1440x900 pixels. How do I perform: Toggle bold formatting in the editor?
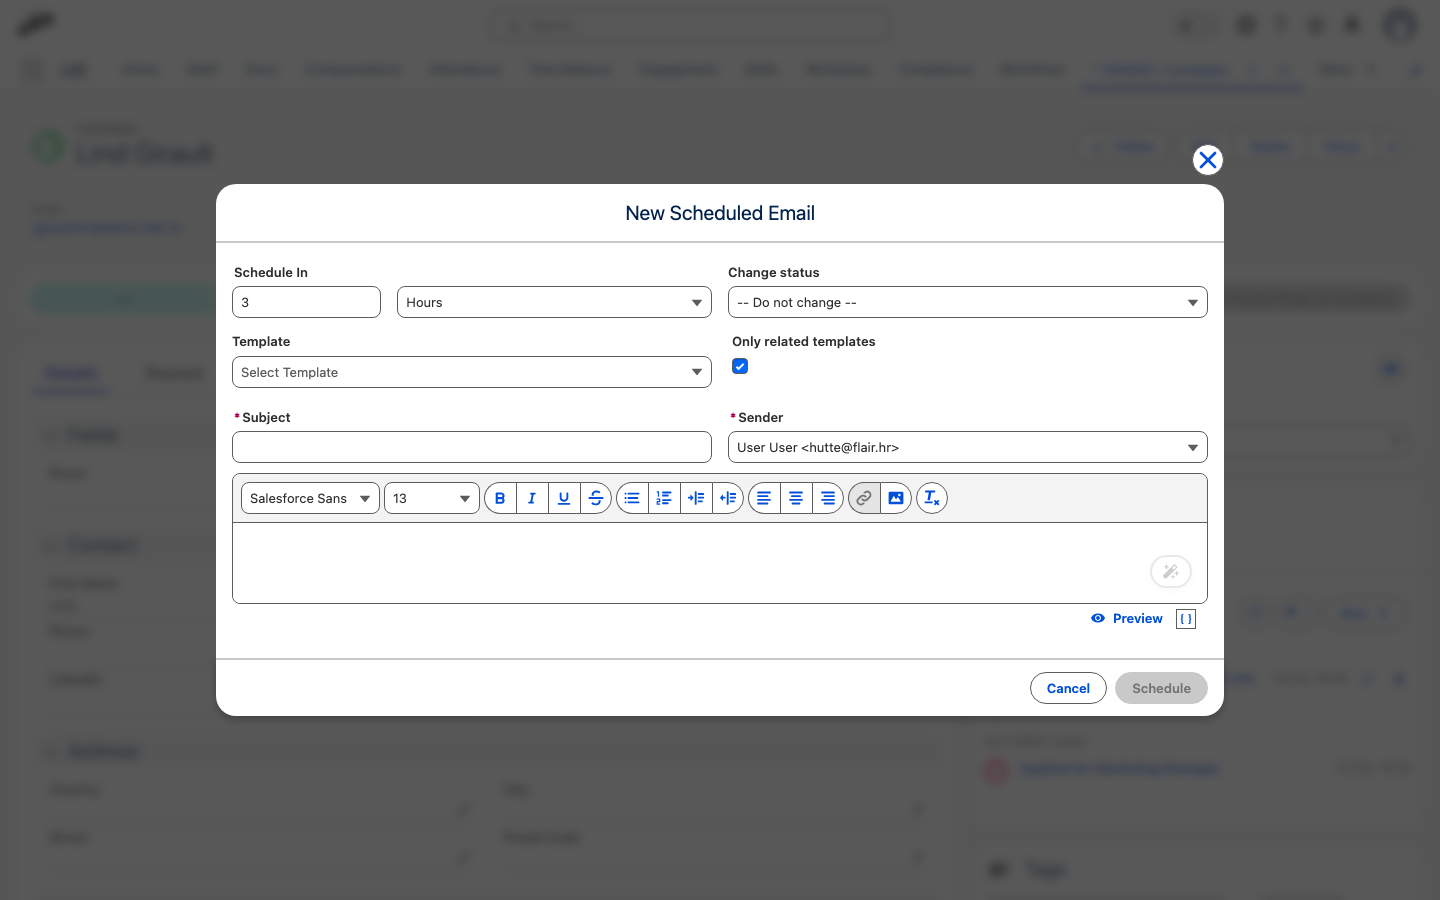[x=500, y=498]
